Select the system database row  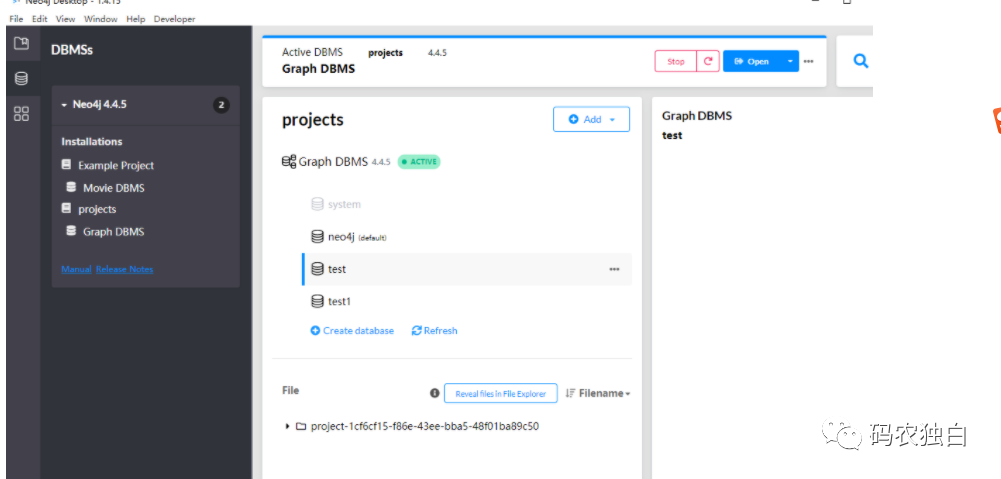point(467,204)
